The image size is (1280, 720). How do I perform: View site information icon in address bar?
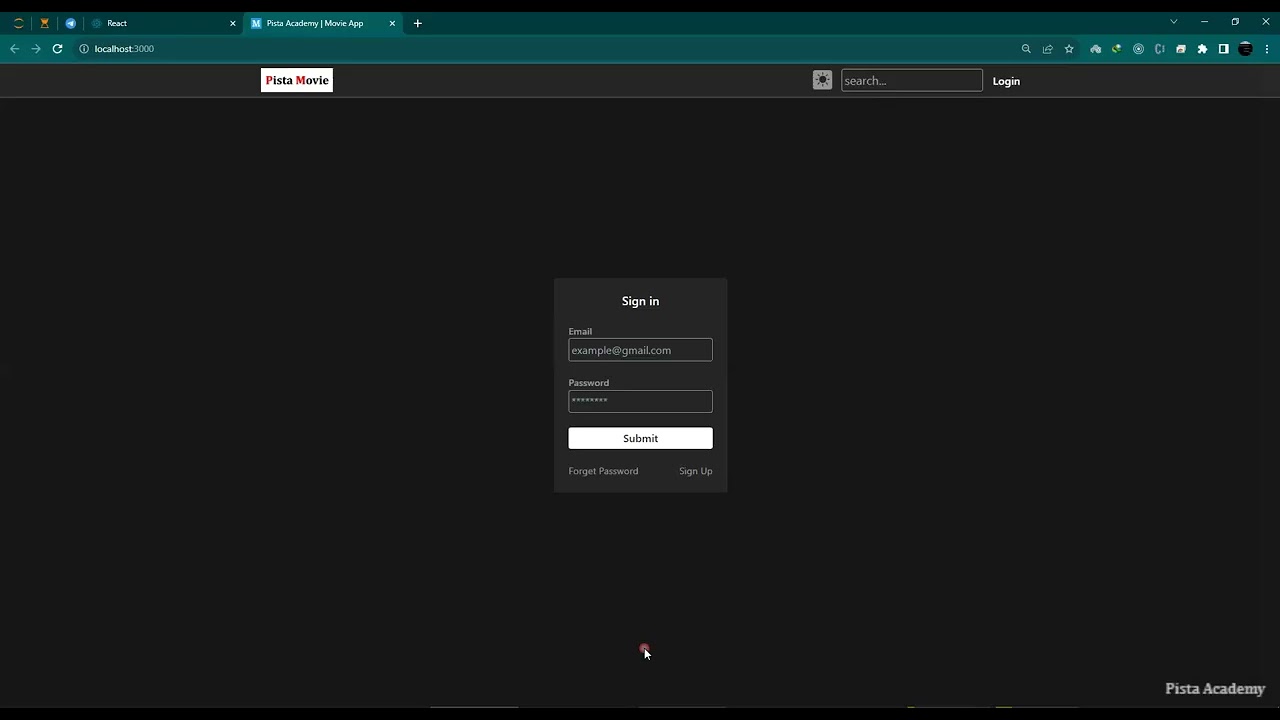tap(84, 49)
